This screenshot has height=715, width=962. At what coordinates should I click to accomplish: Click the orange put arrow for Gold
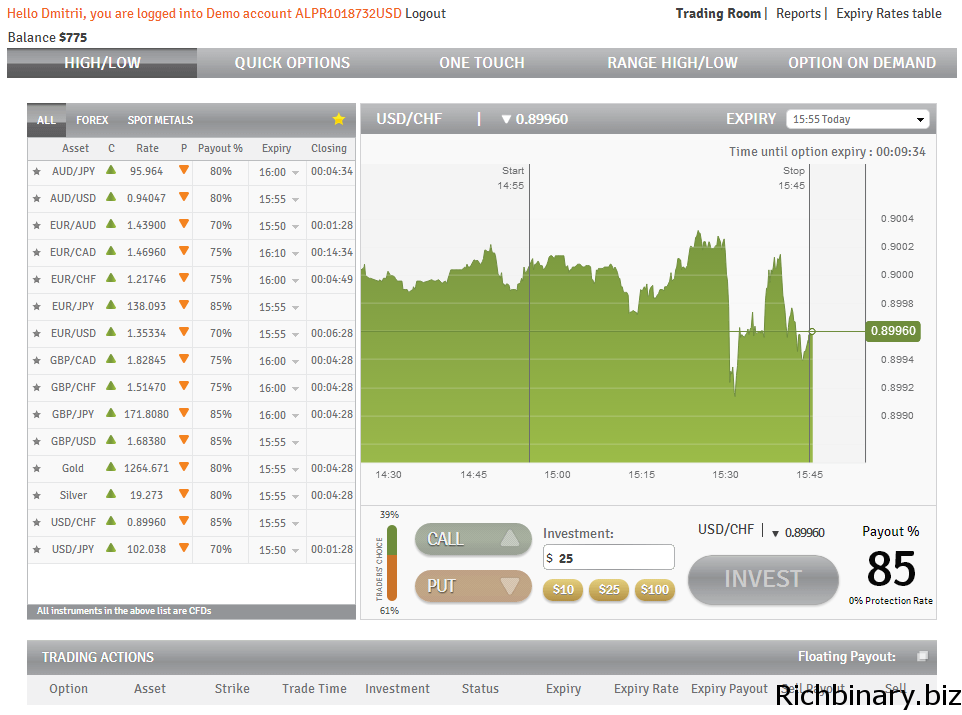pyautogui.click(x=183, y=467)
